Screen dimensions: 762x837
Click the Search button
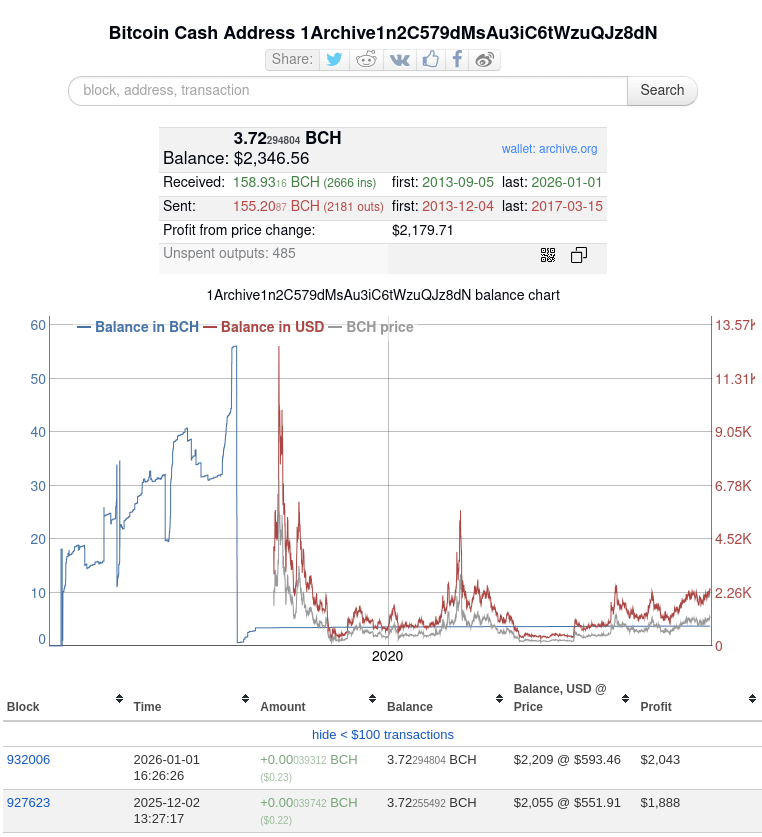pyautogui.click(x=662, y=90)
